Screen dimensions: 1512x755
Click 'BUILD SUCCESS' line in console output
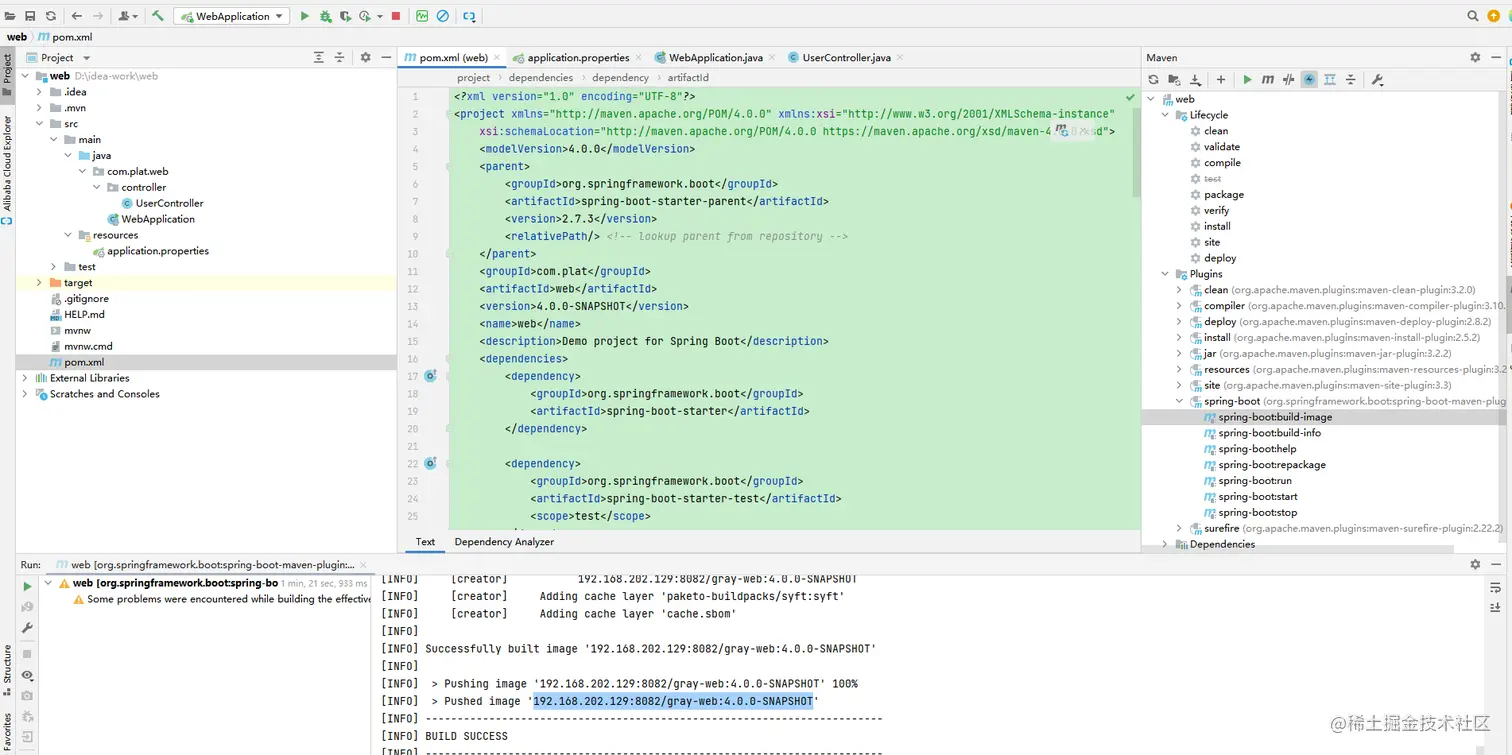[x=467, y=736]
